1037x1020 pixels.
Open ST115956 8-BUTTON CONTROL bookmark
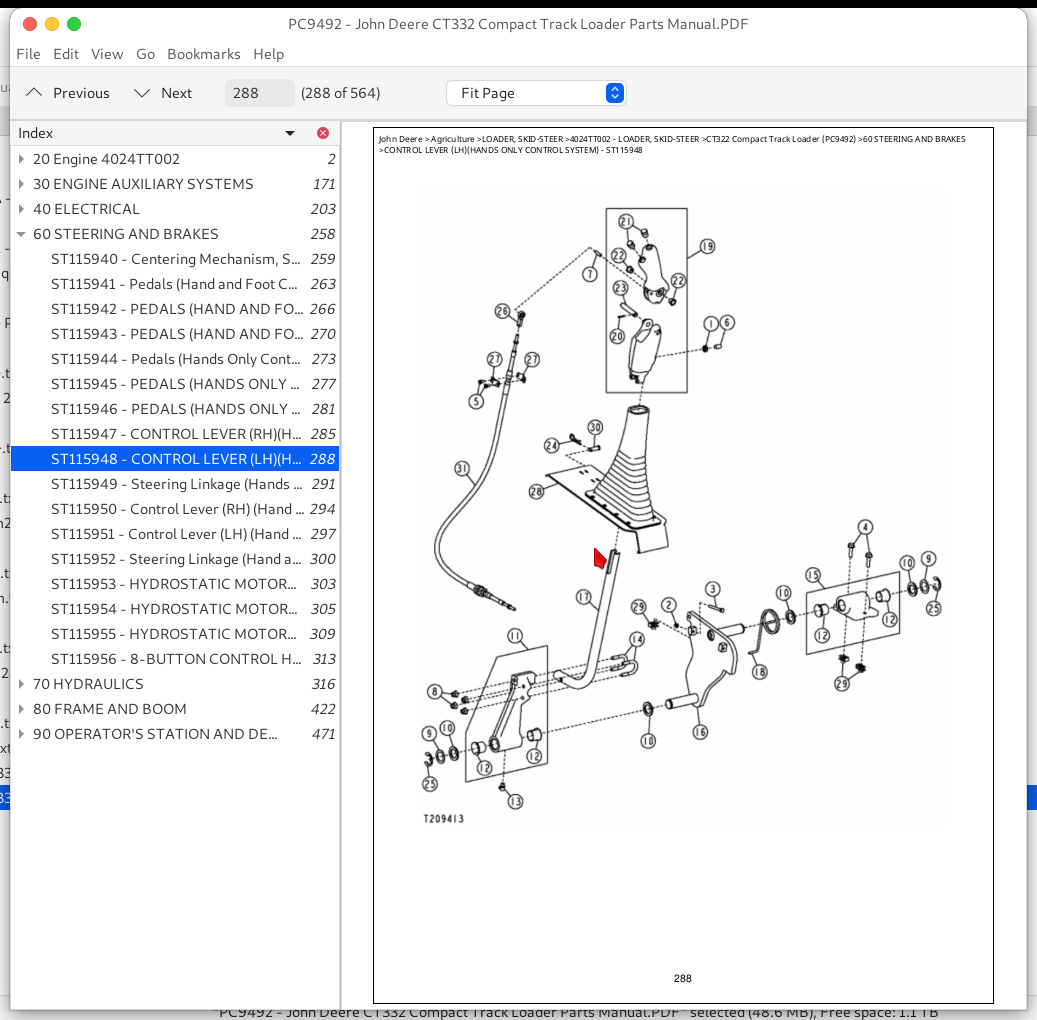click(175, 659)
